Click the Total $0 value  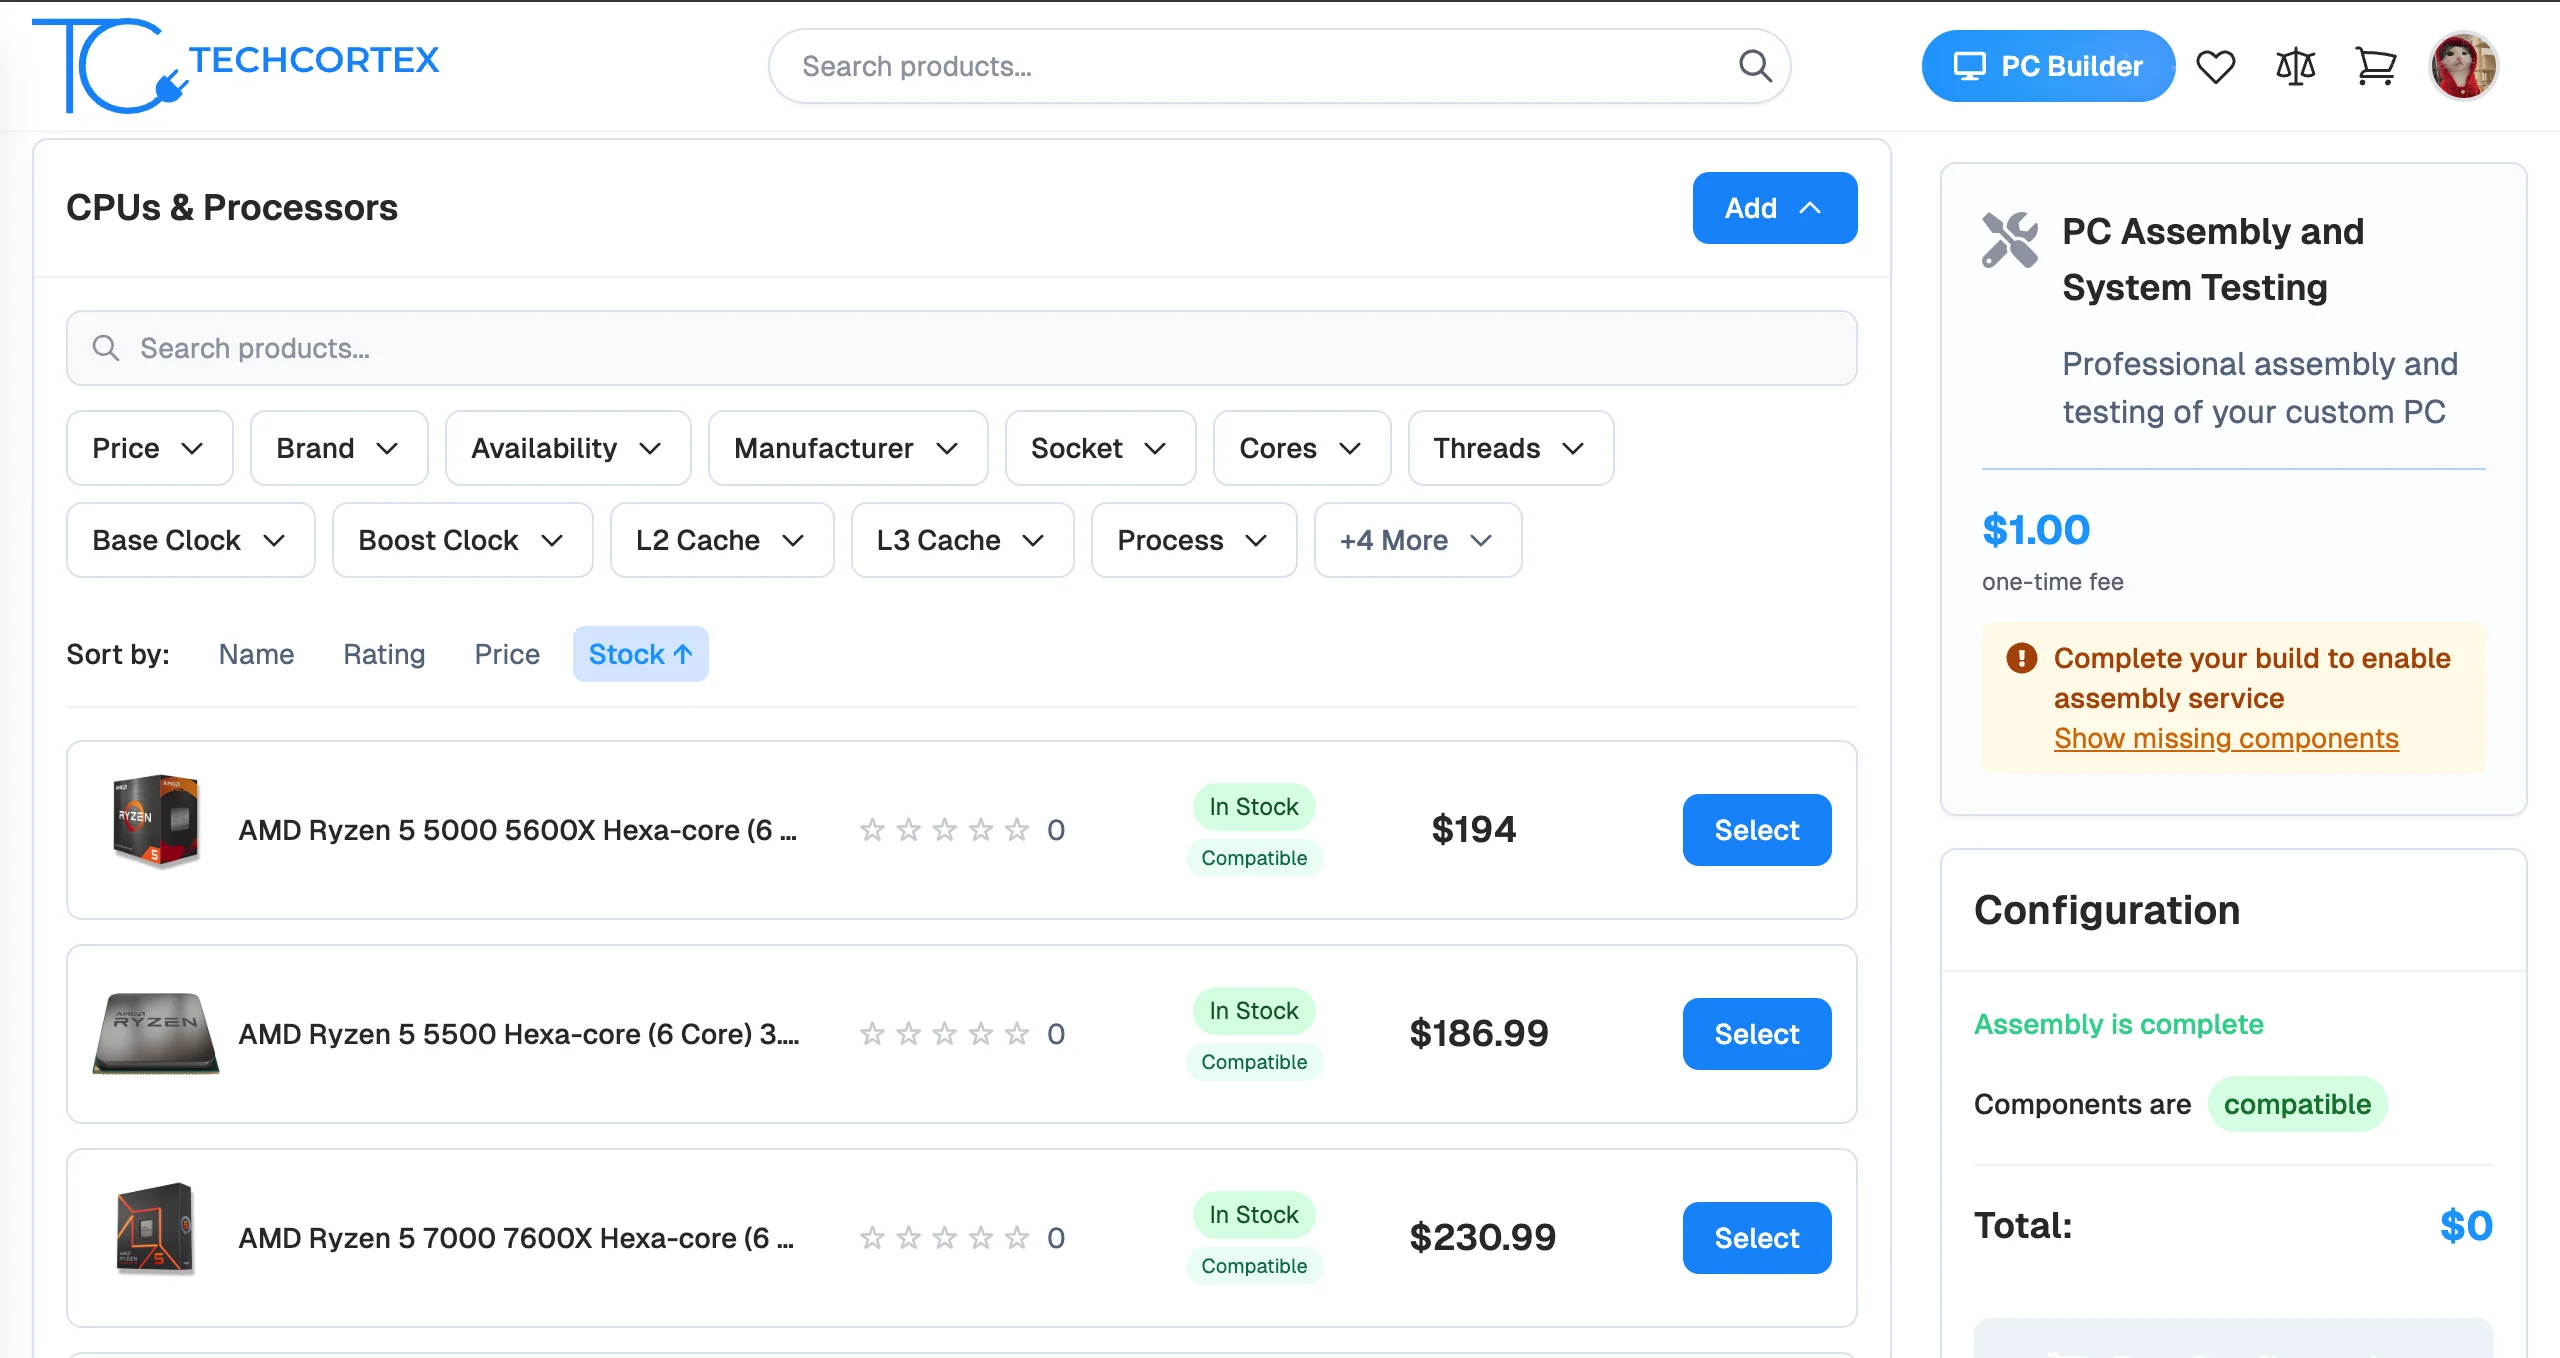[x=2466, y=1226]
